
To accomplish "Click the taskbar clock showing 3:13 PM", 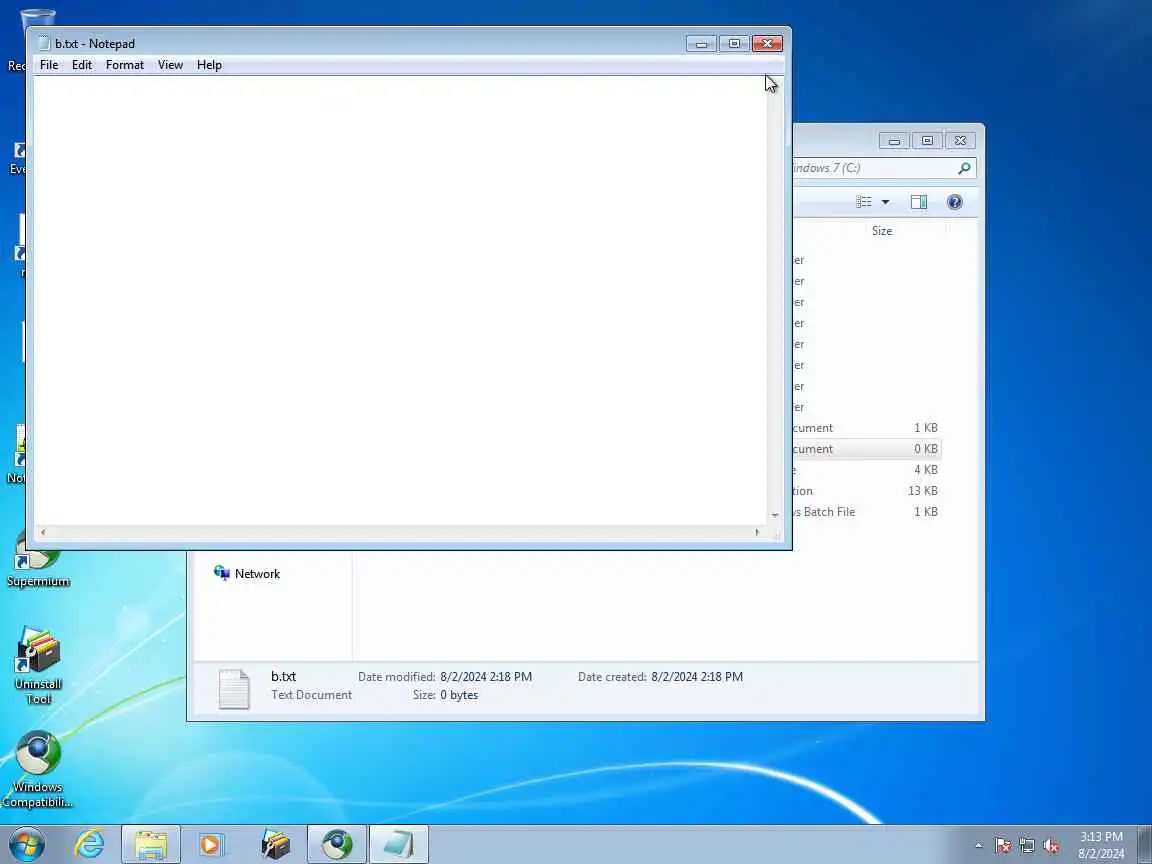I will (x=1101, y=845).
